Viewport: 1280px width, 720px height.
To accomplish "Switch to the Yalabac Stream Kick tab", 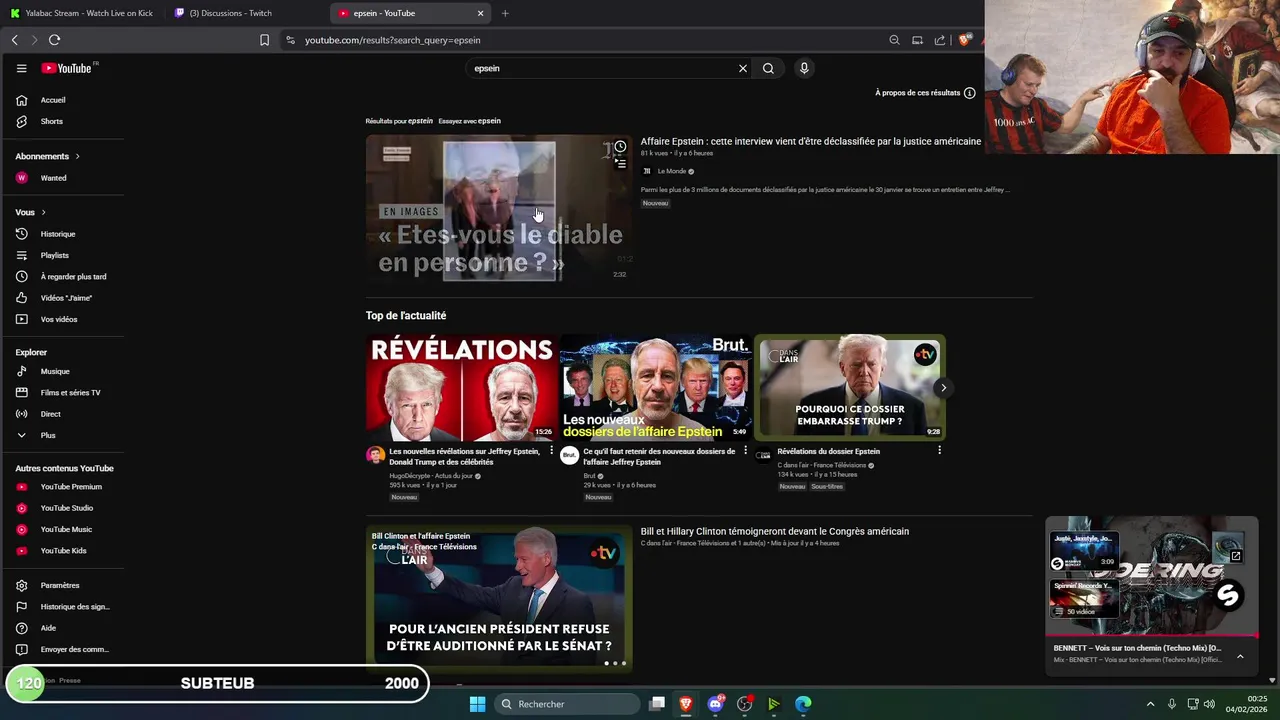I will [x=82, y=13].
